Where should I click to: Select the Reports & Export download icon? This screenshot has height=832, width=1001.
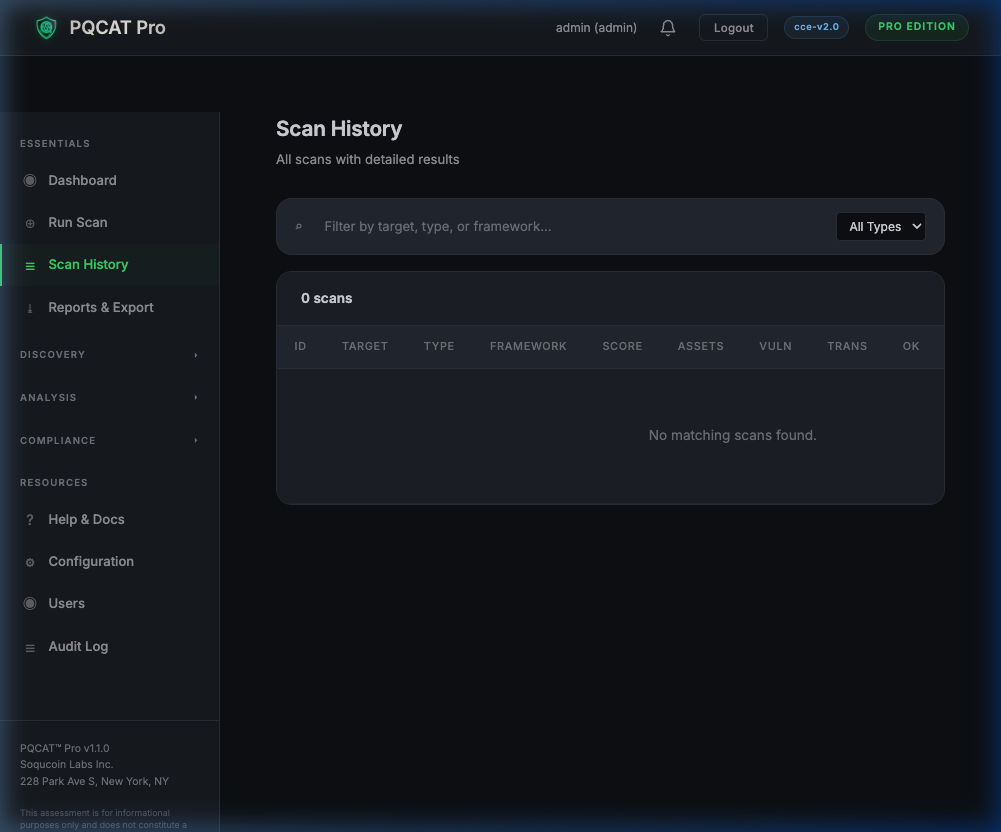[29, 307]
